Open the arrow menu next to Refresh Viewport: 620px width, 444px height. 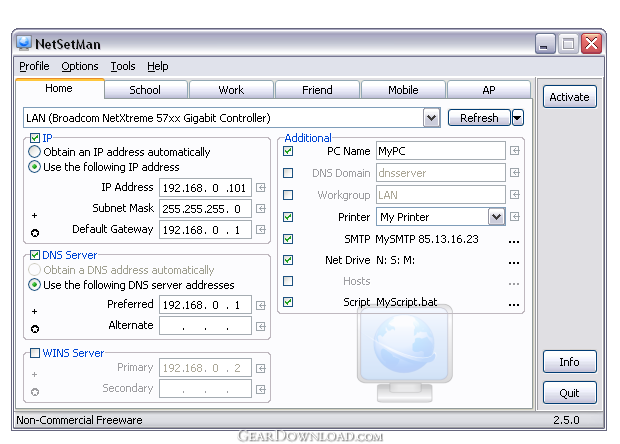point(518,118)
